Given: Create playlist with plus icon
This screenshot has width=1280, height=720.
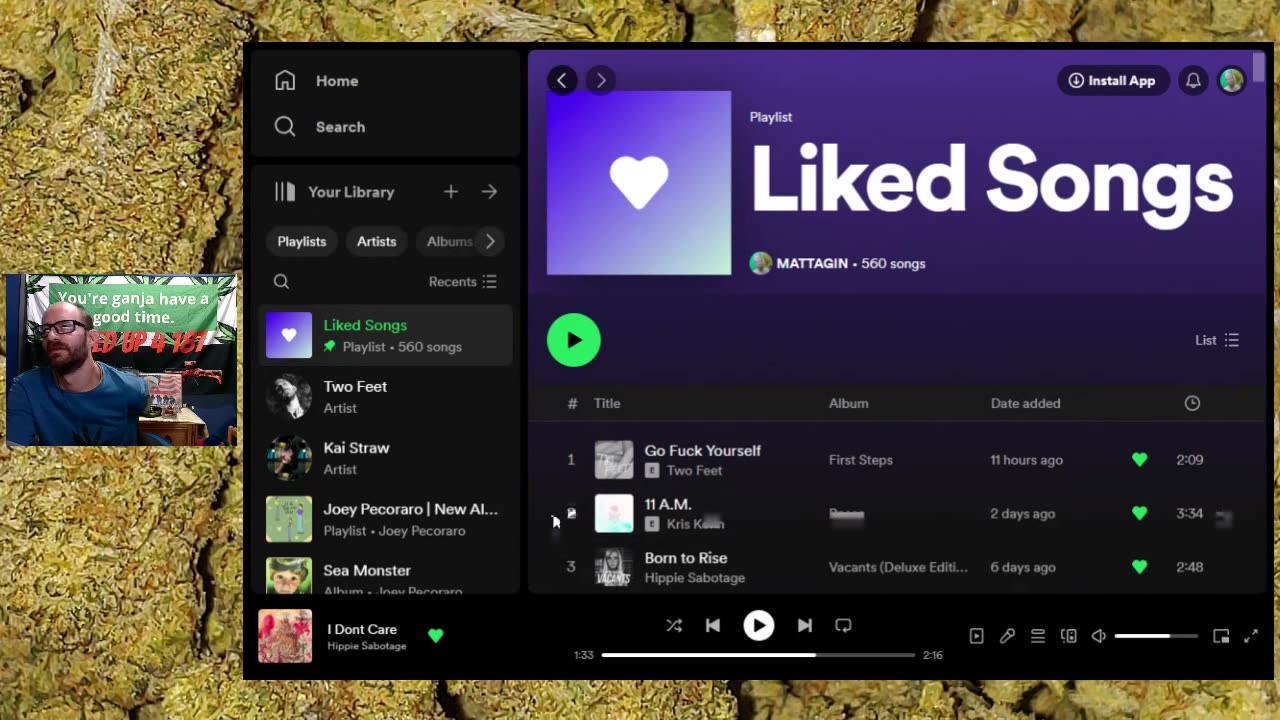Looking at the screenshot, I should pos(451,192).
